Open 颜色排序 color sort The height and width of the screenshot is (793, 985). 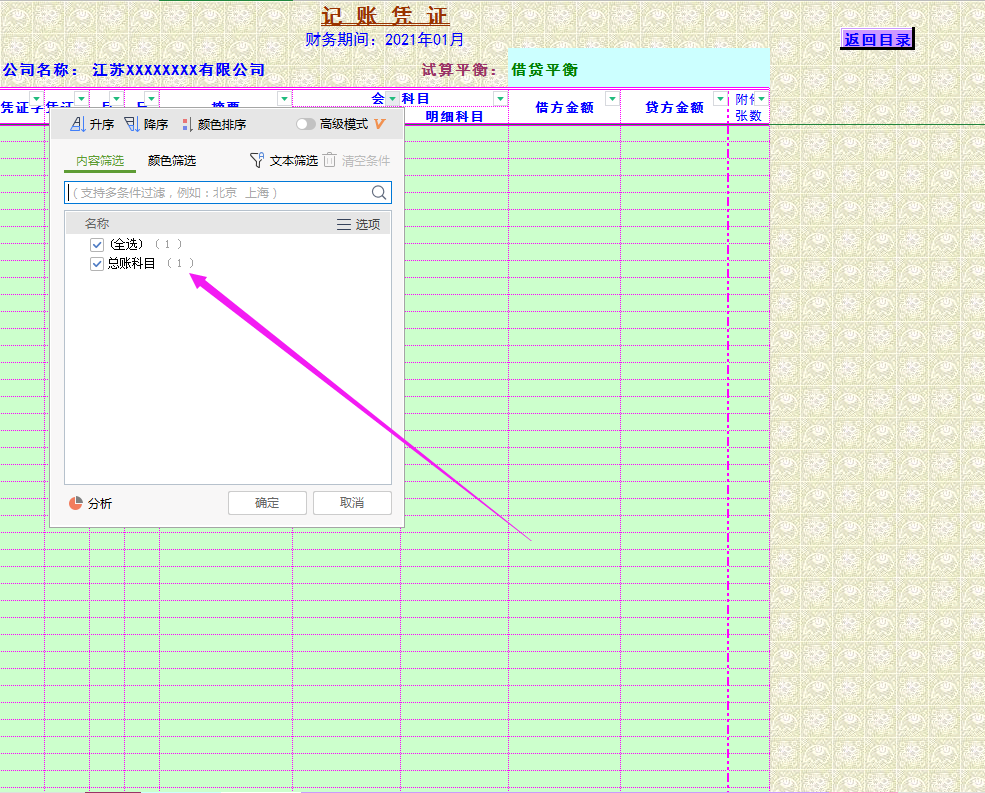click(x=214, y=124)
